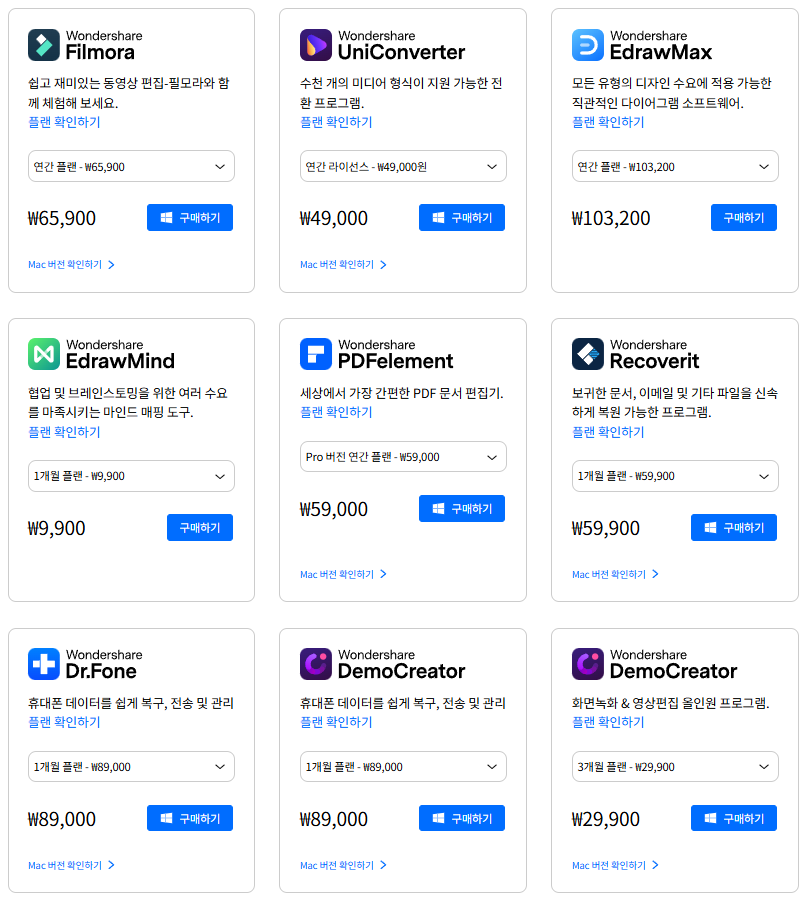The height and width of the screenshot is (898, 804).
Task: Click Filmora's Mac 버전 확인하기 link
Action: point(72,265)
